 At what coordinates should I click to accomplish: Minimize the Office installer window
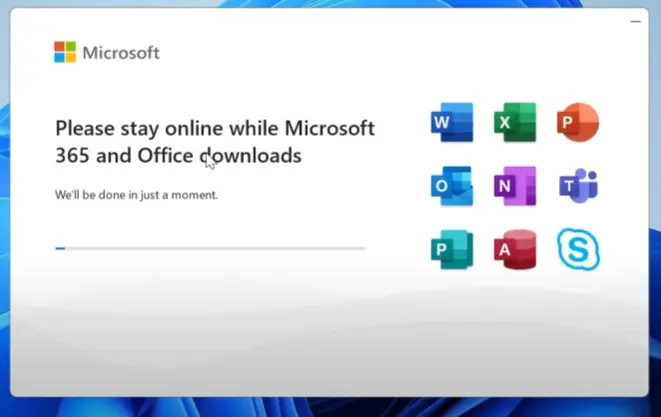click(636, 21)
